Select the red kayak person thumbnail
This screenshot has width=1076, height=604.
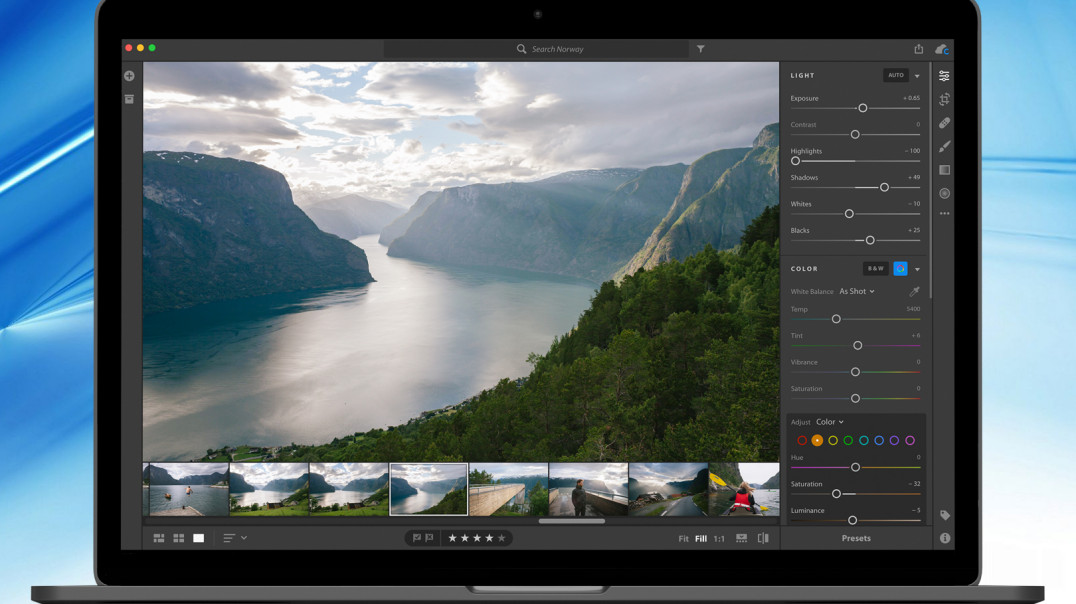click(x=744, y=489)
